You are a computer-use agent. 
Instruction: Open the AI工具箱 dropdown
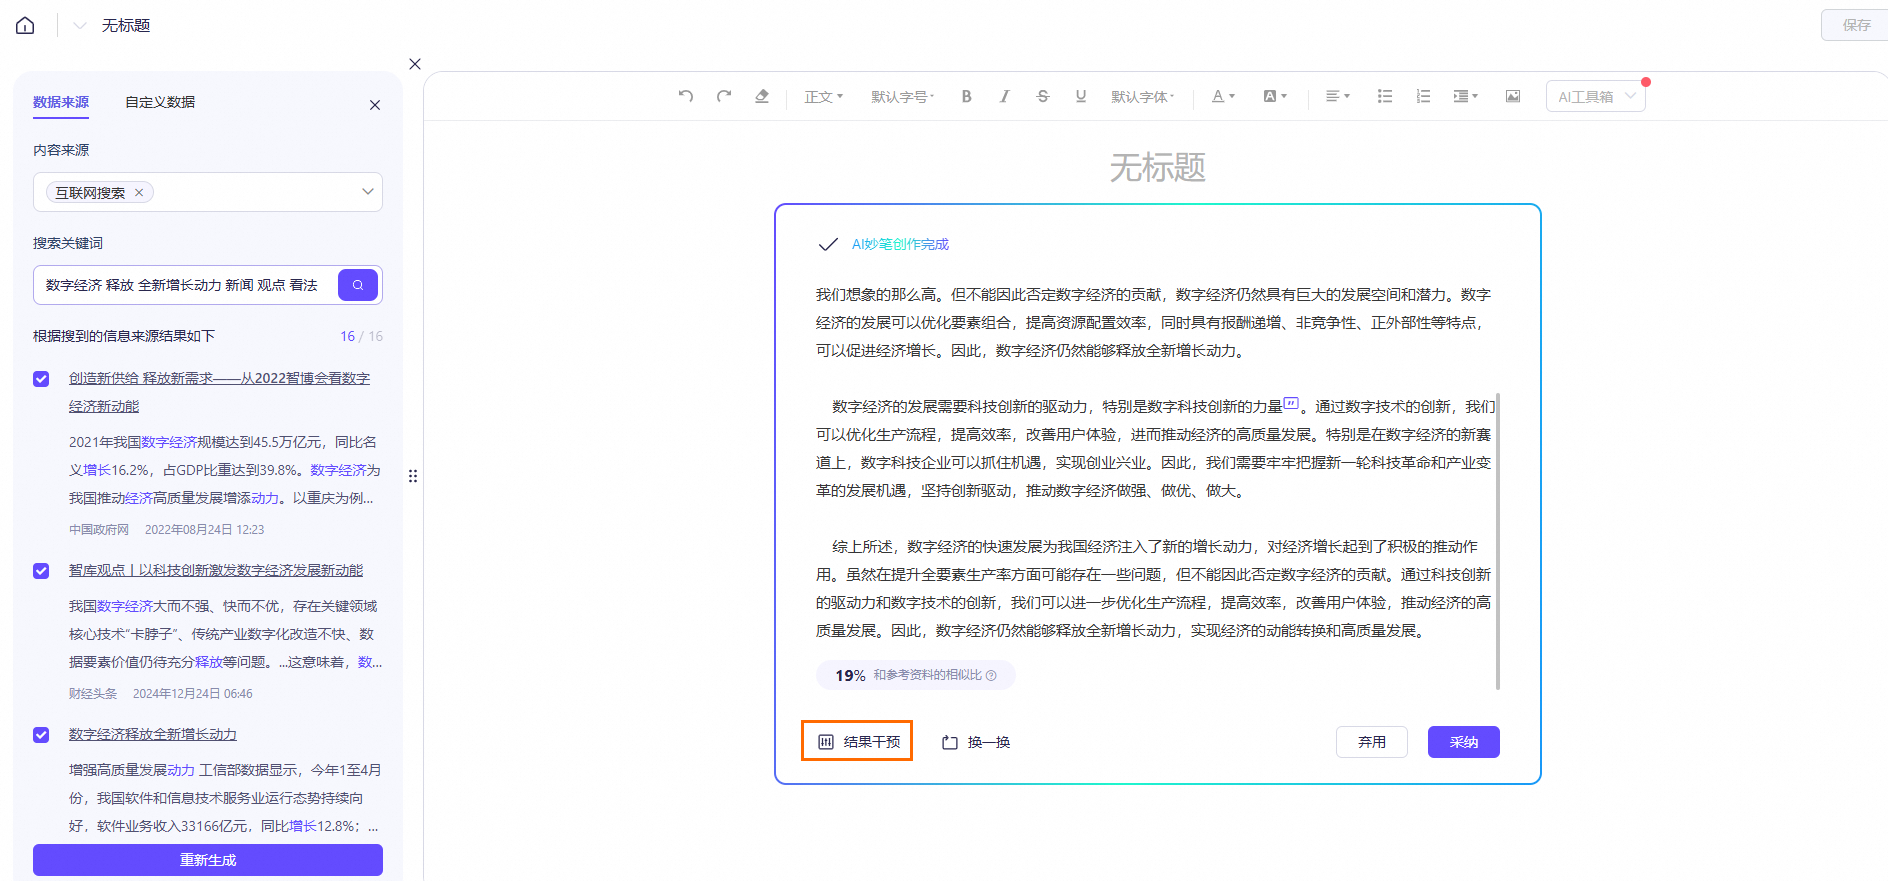(x=1596, y=96)
